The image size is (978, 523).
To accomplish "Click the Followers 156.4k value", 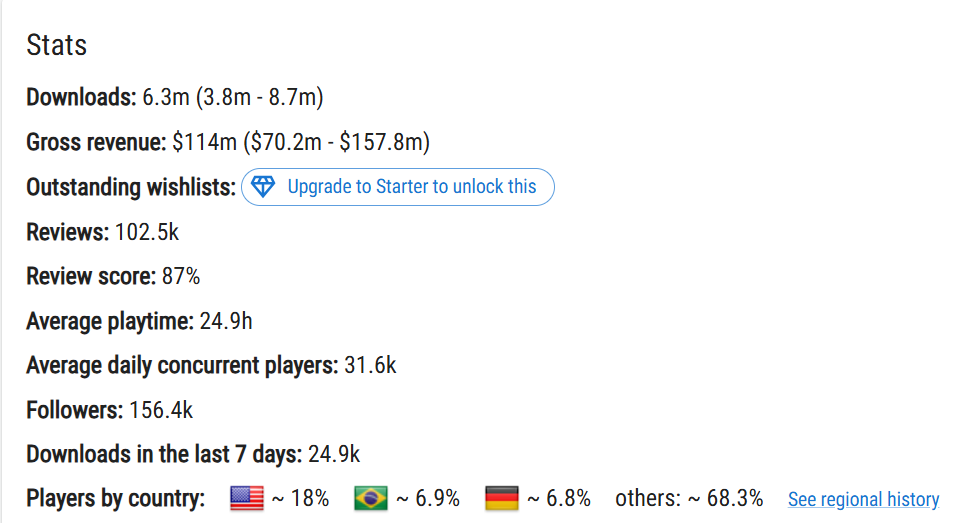I will pyautogui.click(x=161, y=410).
